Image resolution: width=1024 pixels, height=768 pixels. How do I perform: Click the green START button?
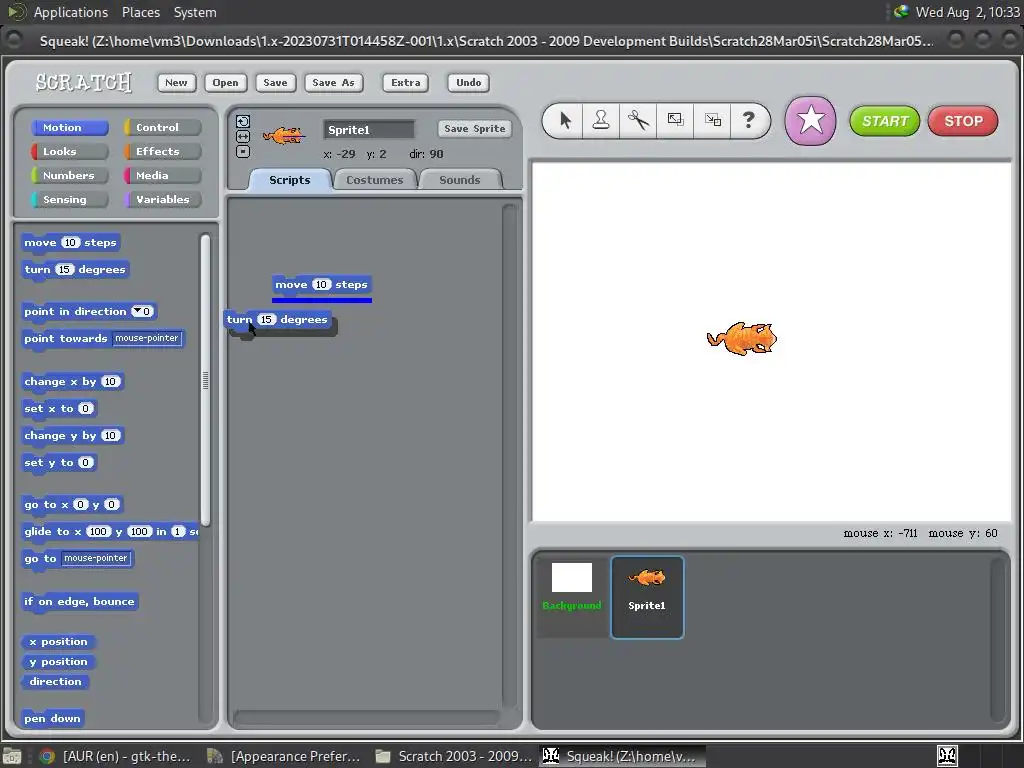(x=885, y=121)
